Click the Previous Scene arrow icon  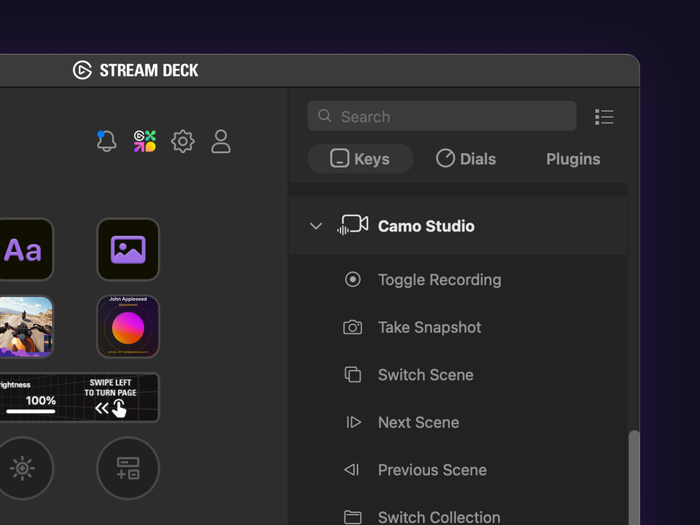[x=352, y=470]
